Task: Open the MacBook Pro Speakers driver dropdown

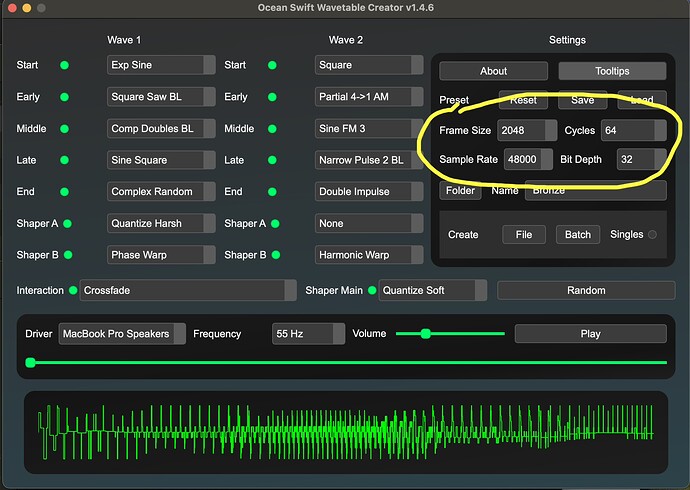Action: click(122, 334)
